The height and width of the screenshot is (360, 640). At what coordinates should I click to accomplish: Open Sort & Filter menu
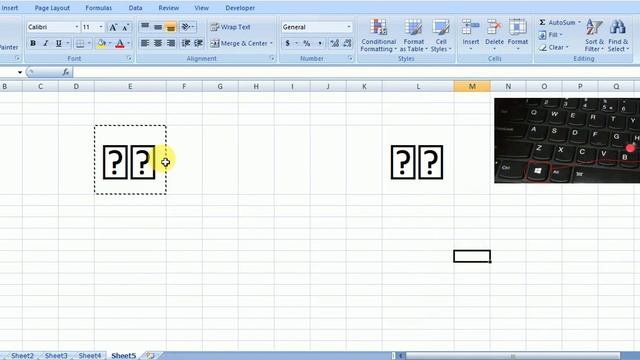594,36
